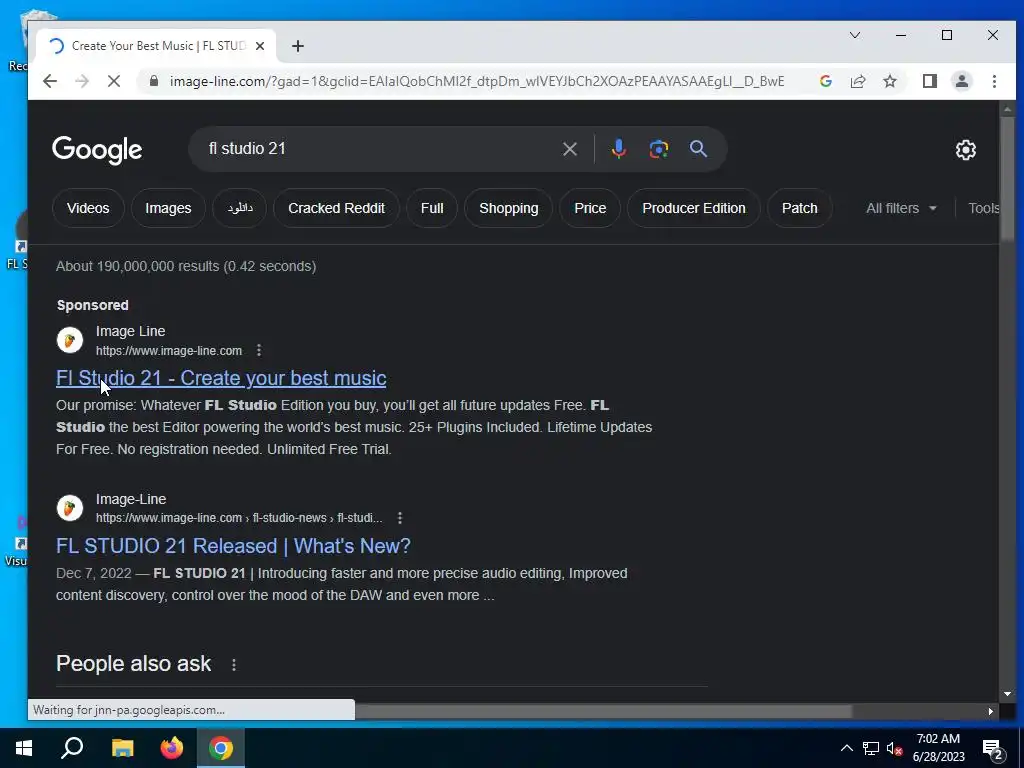Image resolution: width=1024 pixels, height=768 pixels.
Task: Open Windows taskbar search
Action: point(72,748)
